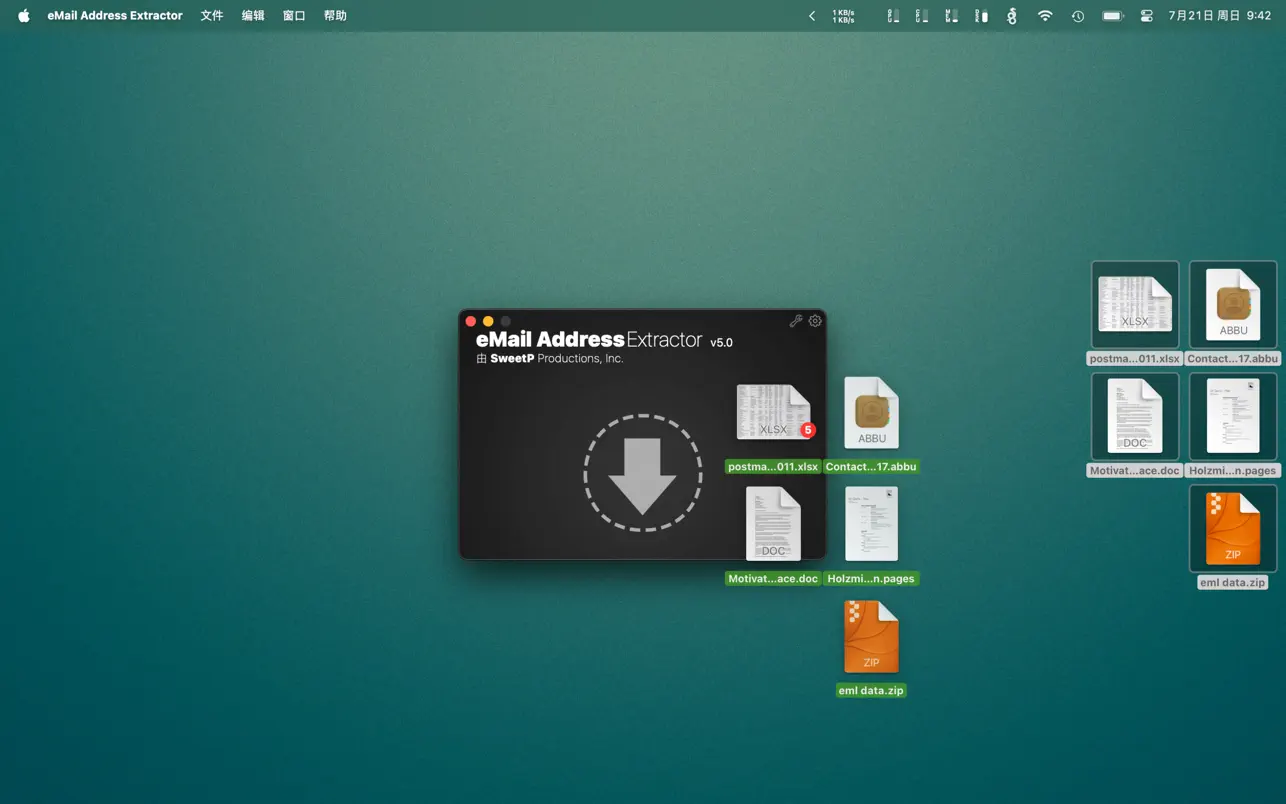Open the date and time 7月21日 clock

[1219, 16]
